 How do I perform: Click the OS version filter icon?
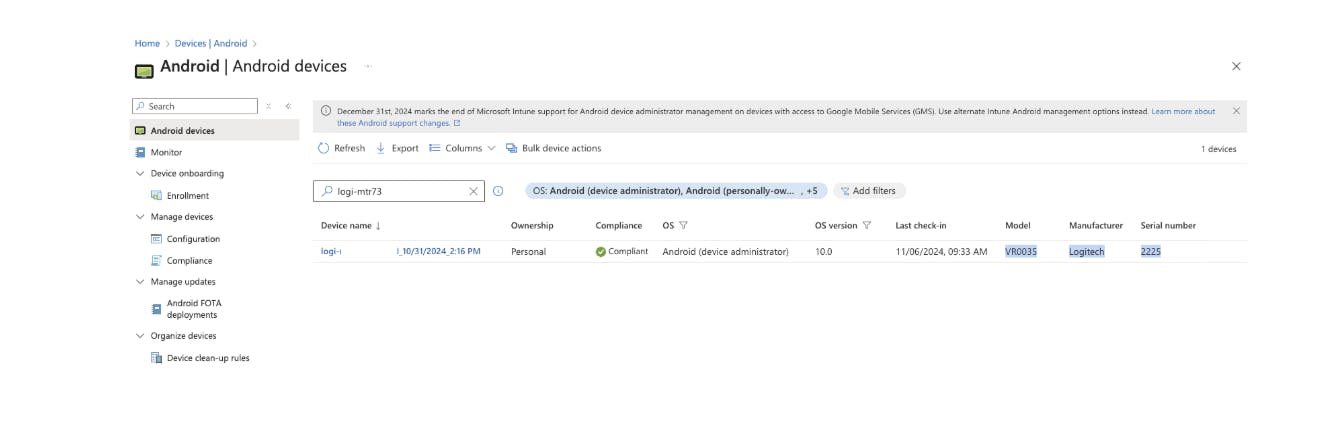pos(867,226)
